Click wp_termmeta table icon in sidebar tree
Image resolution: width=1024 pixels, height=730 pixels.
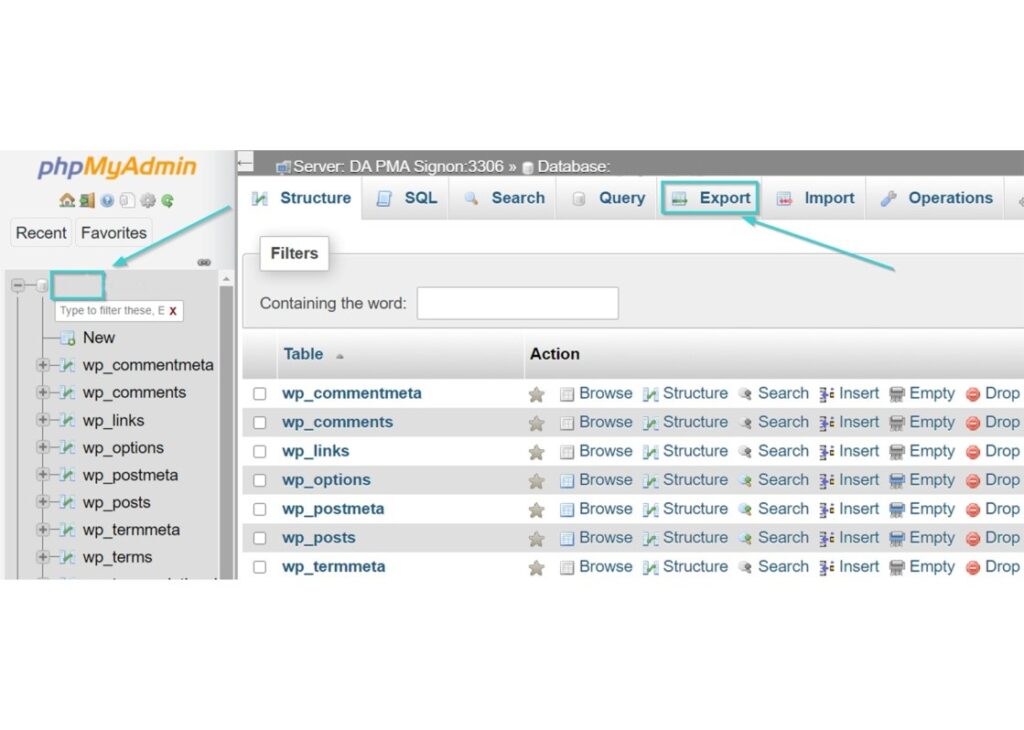67,530
